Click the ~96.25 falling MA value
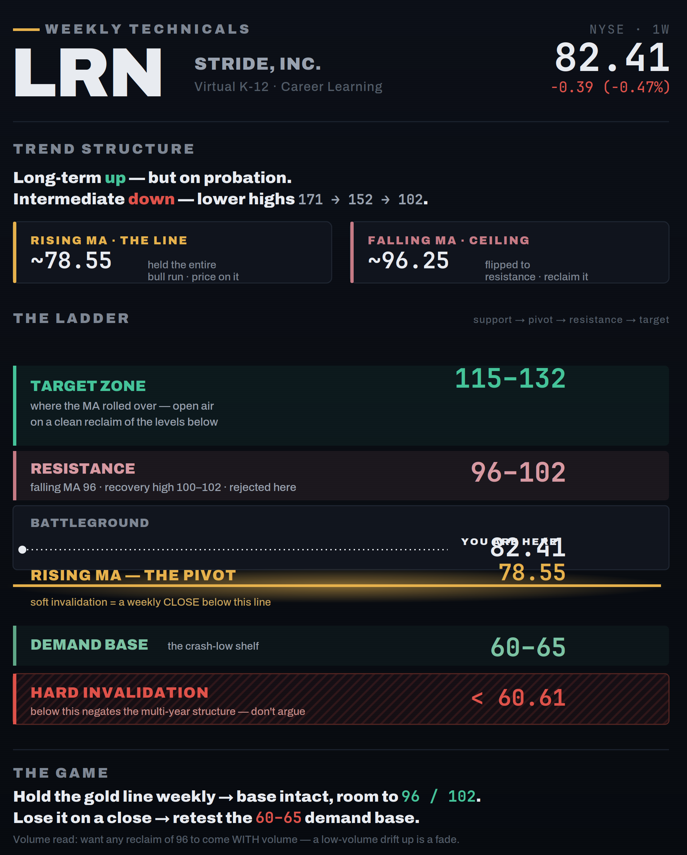Viewport: 687px width, 855px height. pos(408,261)
